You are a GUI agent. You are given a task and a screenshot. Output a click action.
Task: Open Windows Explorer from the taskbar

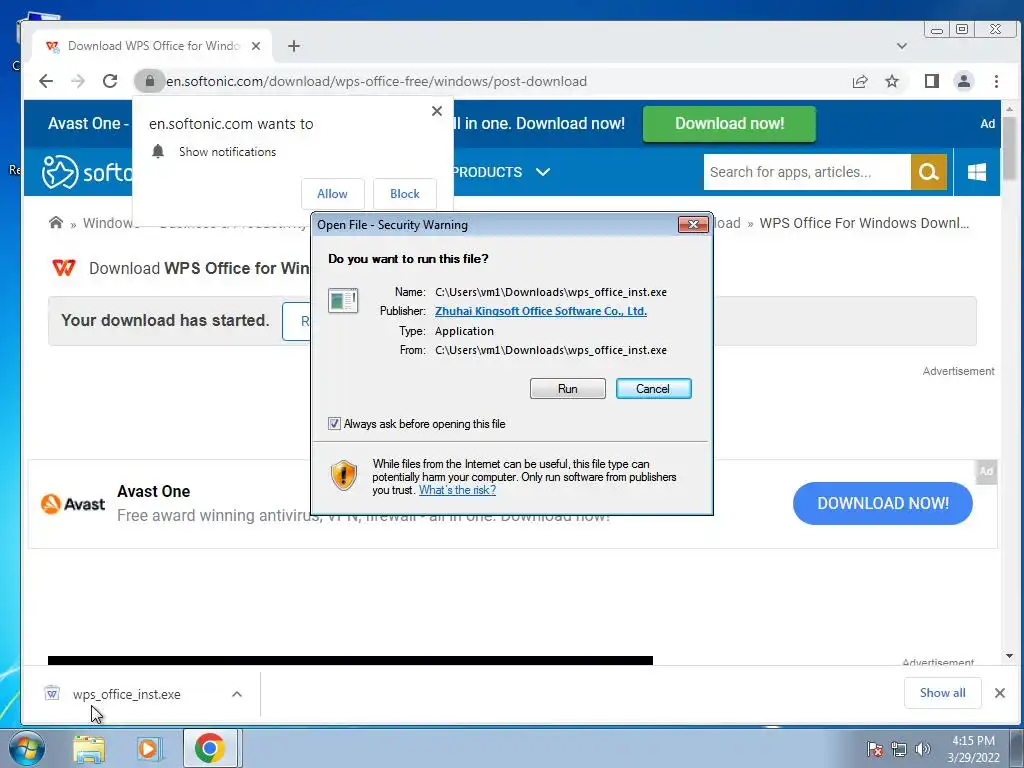[x=89, y=748]
